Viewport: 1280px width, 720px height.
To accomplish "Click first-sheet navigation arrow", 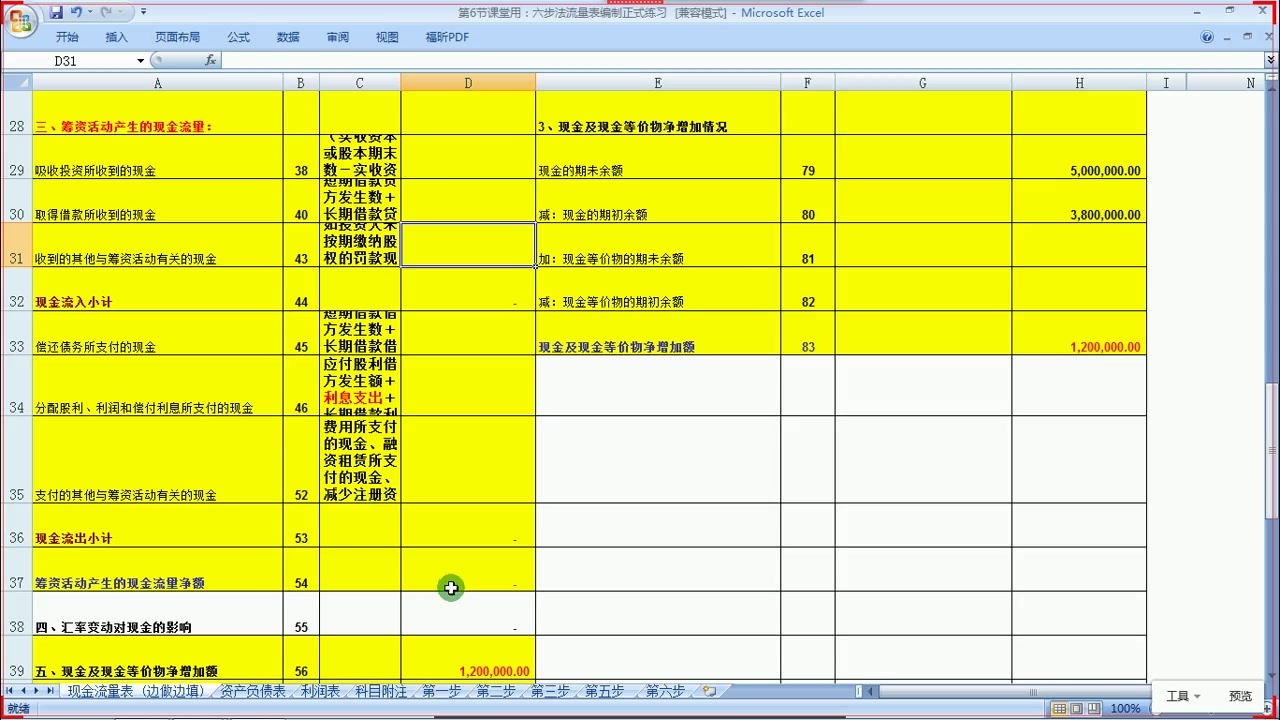I will click(x=10, y=691).
